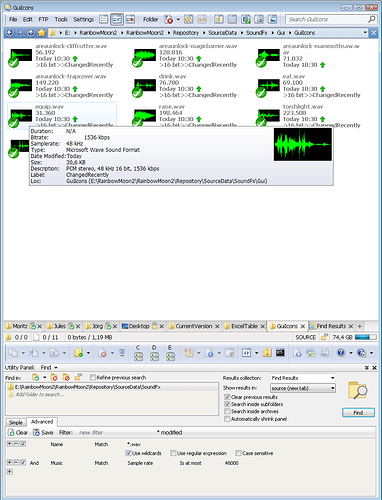Viewport: 382px width, 500px height.
Task: Click the delete-folder icon beside Folder
Action: click(x=169, y=19)
